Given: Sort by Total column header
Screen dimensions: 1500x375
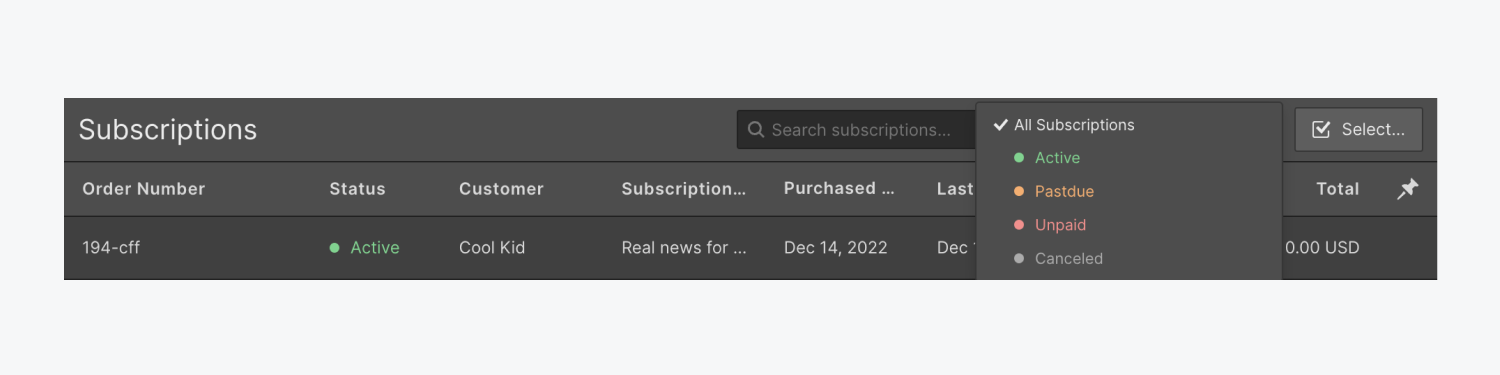Looking at the screenshot, I should click(x=1337, y=189).
